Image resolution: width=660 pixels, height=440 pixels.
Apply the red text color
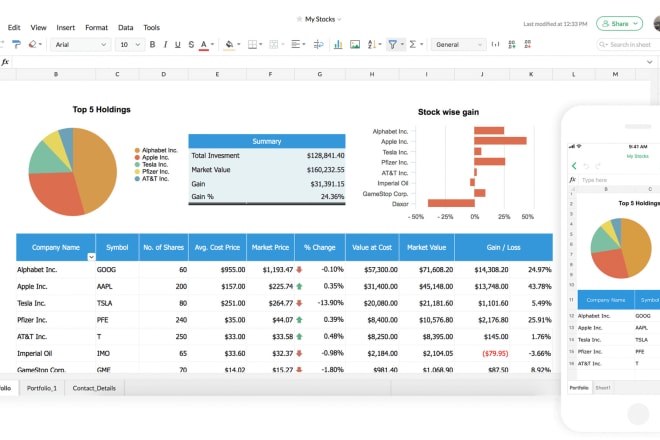[x=204, y=45]
